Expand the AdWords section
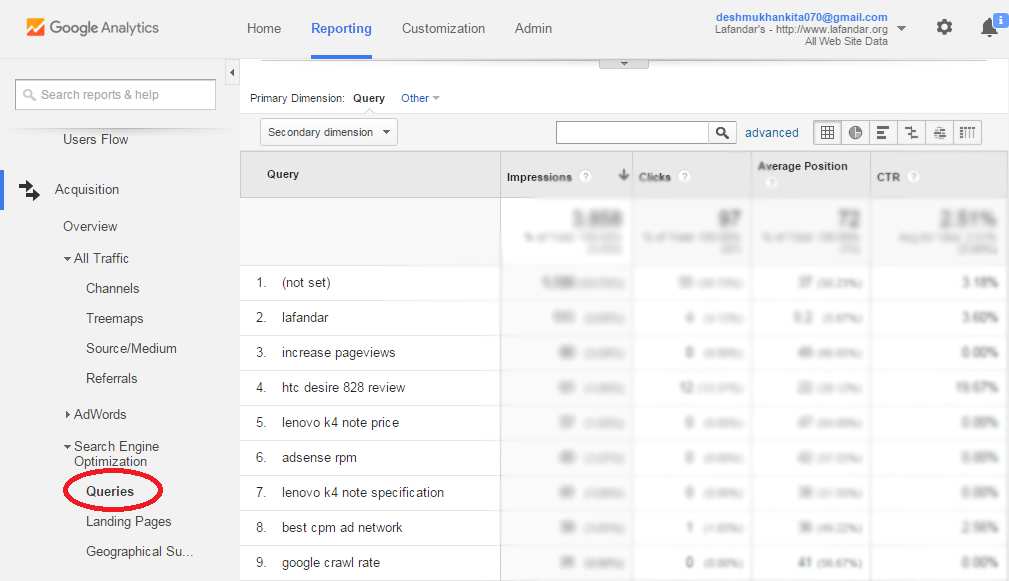 tap(68, 415)
